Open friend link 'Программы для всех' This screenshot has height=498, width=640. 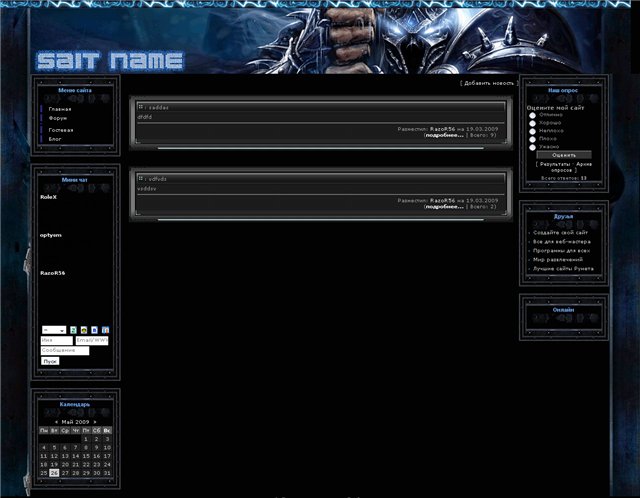pyautogui.click(x=562, y=251)
